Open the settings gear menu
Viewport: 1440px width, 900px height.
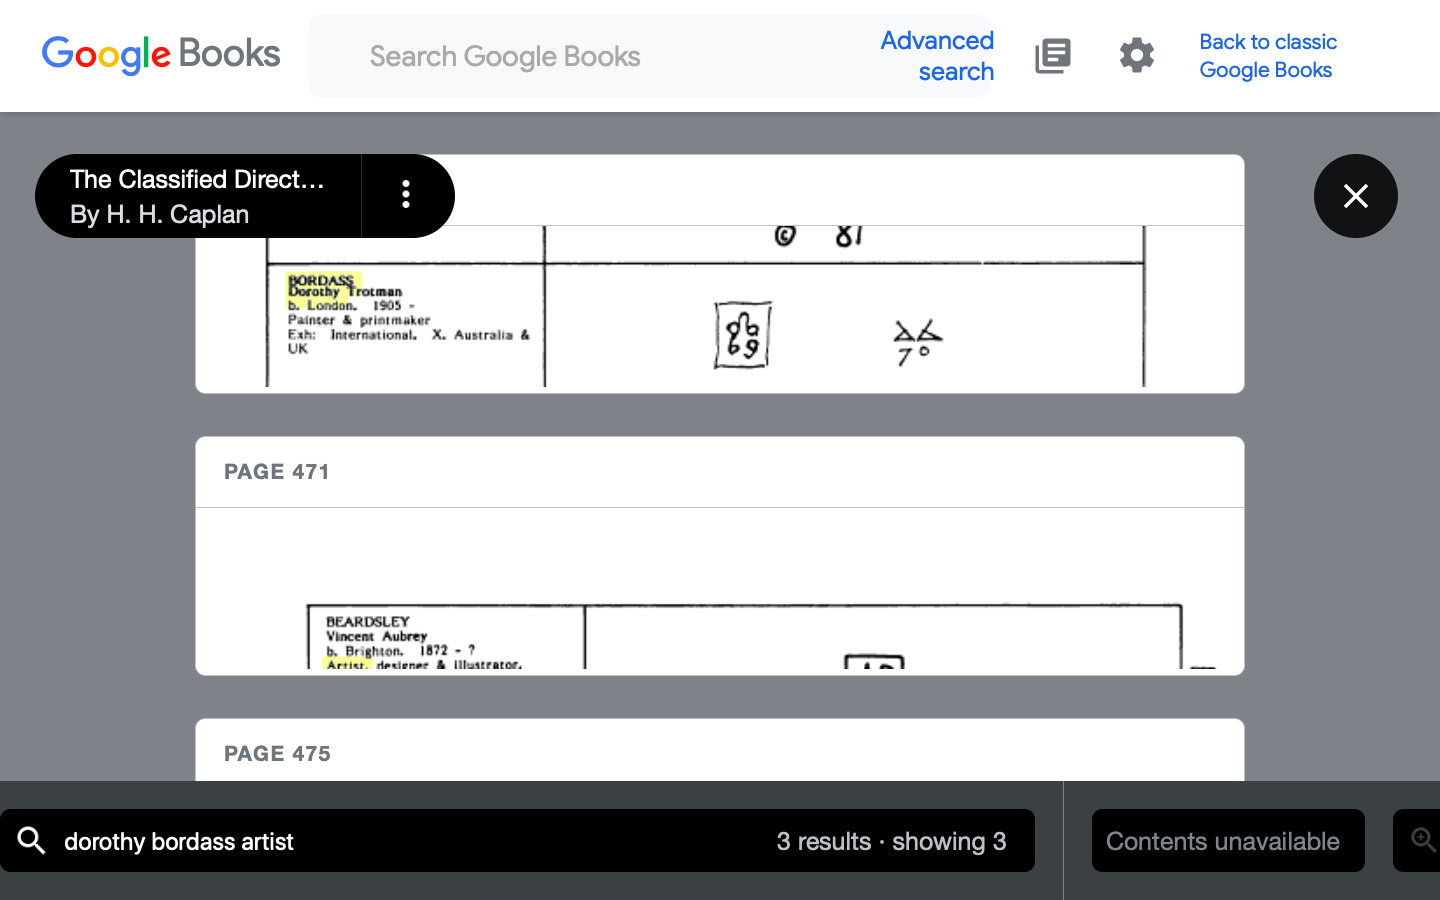click(x=1136, y=56)
